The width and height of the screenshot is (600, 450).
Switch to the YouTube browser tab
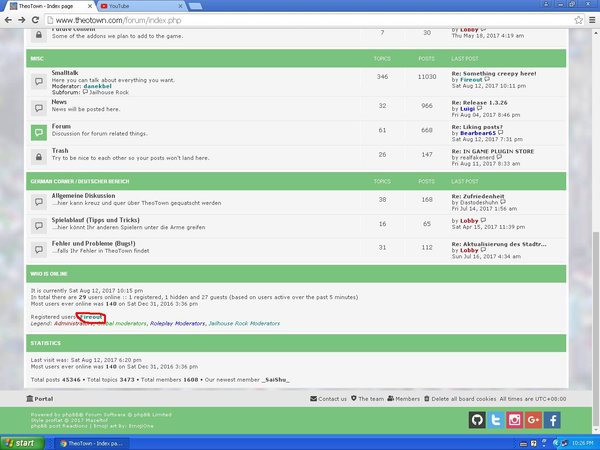pyautogui.click(x=140, y=6)
